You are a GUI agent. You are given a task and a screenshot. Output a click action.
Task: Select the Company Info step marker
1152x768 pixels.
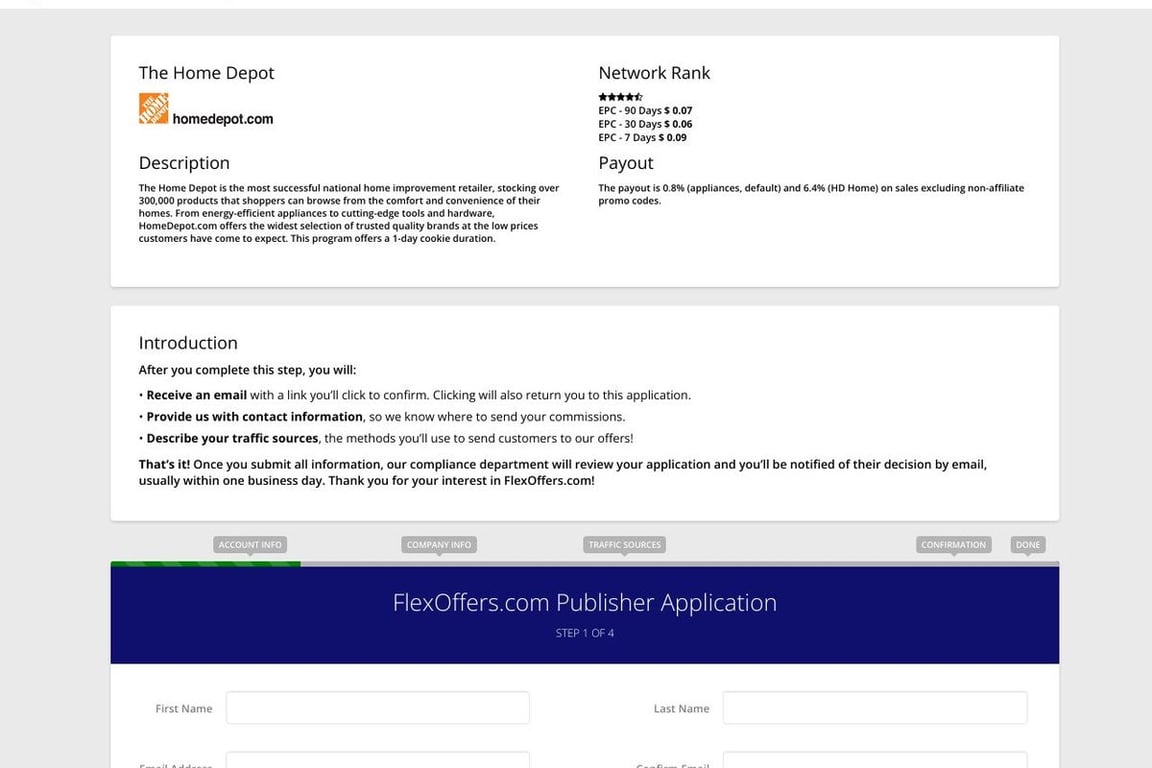(x=439, y=545)
